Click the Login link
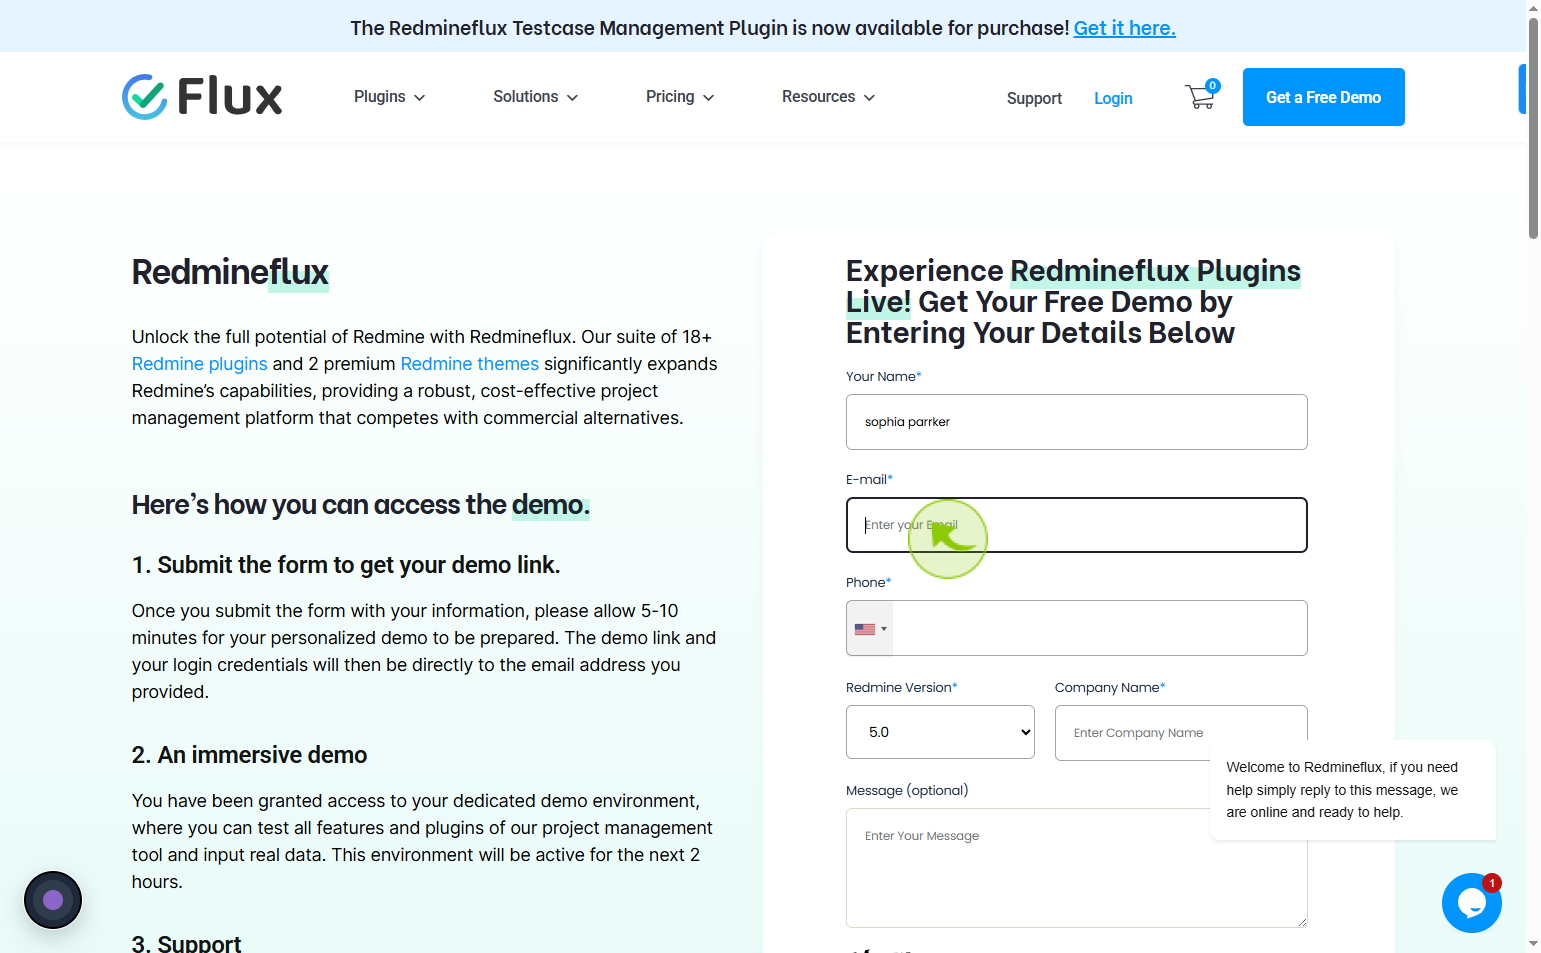This screenshot has height=953, width=1541. click(x=1113, y=98)
